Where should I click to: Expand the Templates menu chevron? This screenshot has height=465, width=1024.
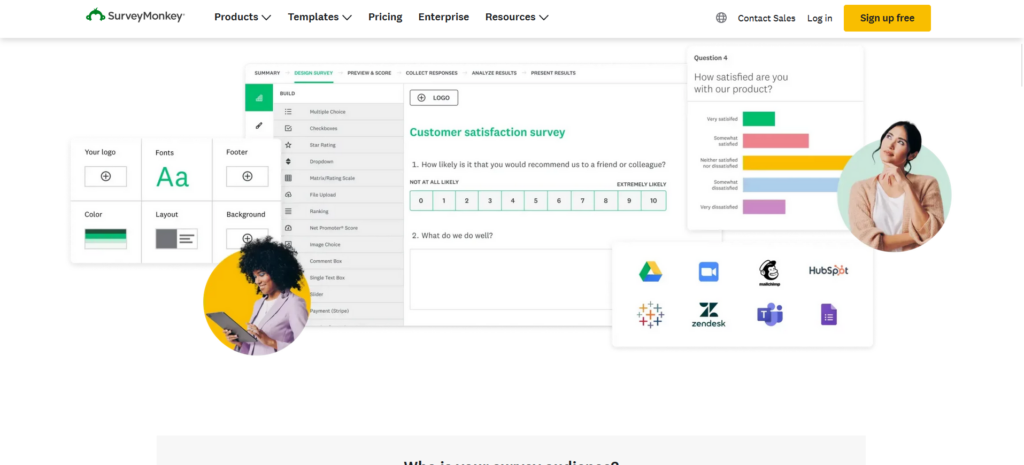(x=347, y=18)
